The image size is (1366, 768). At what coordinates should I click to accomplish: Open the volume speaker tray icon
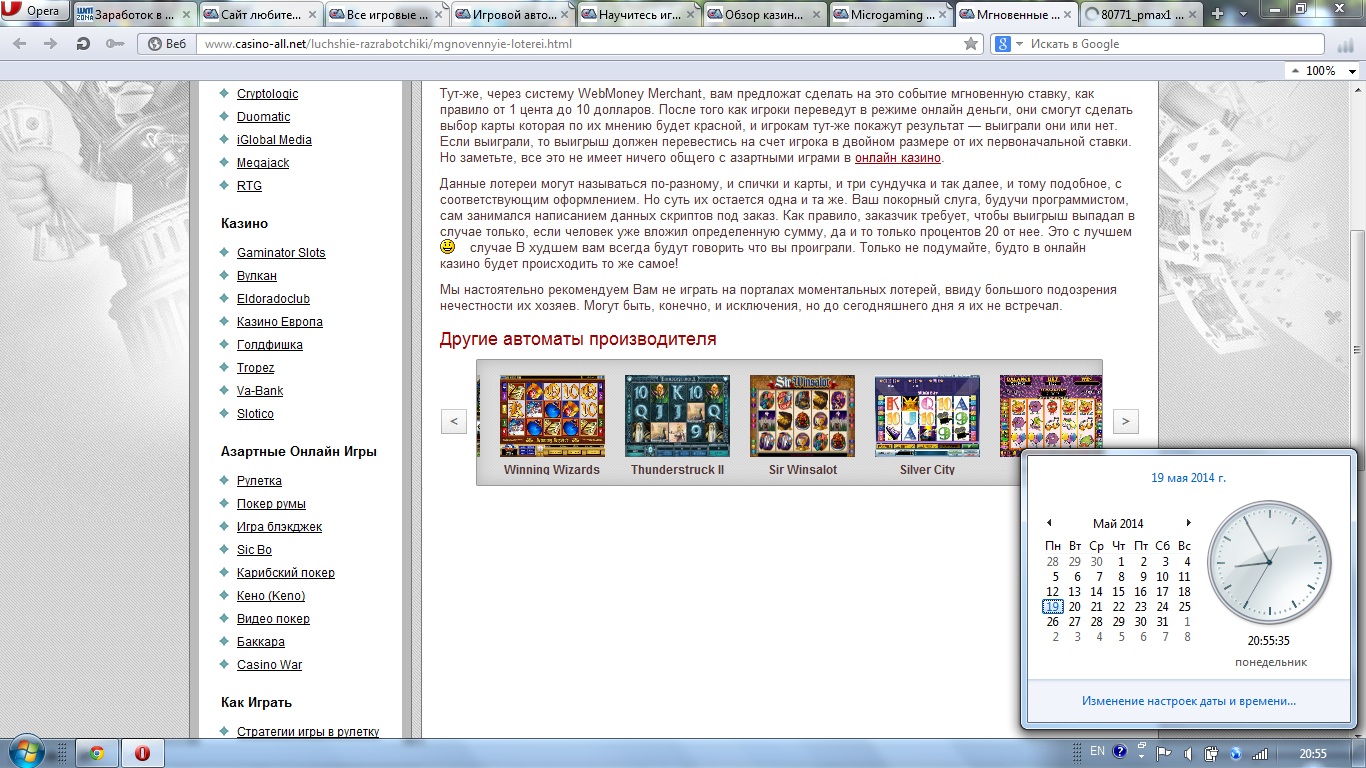pyautogui.click(x=1187, y=753)
